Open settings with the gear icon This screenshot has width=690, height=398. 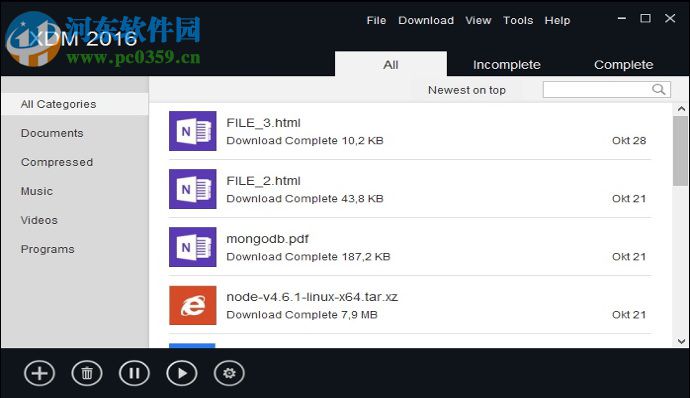tap(229, 373)
